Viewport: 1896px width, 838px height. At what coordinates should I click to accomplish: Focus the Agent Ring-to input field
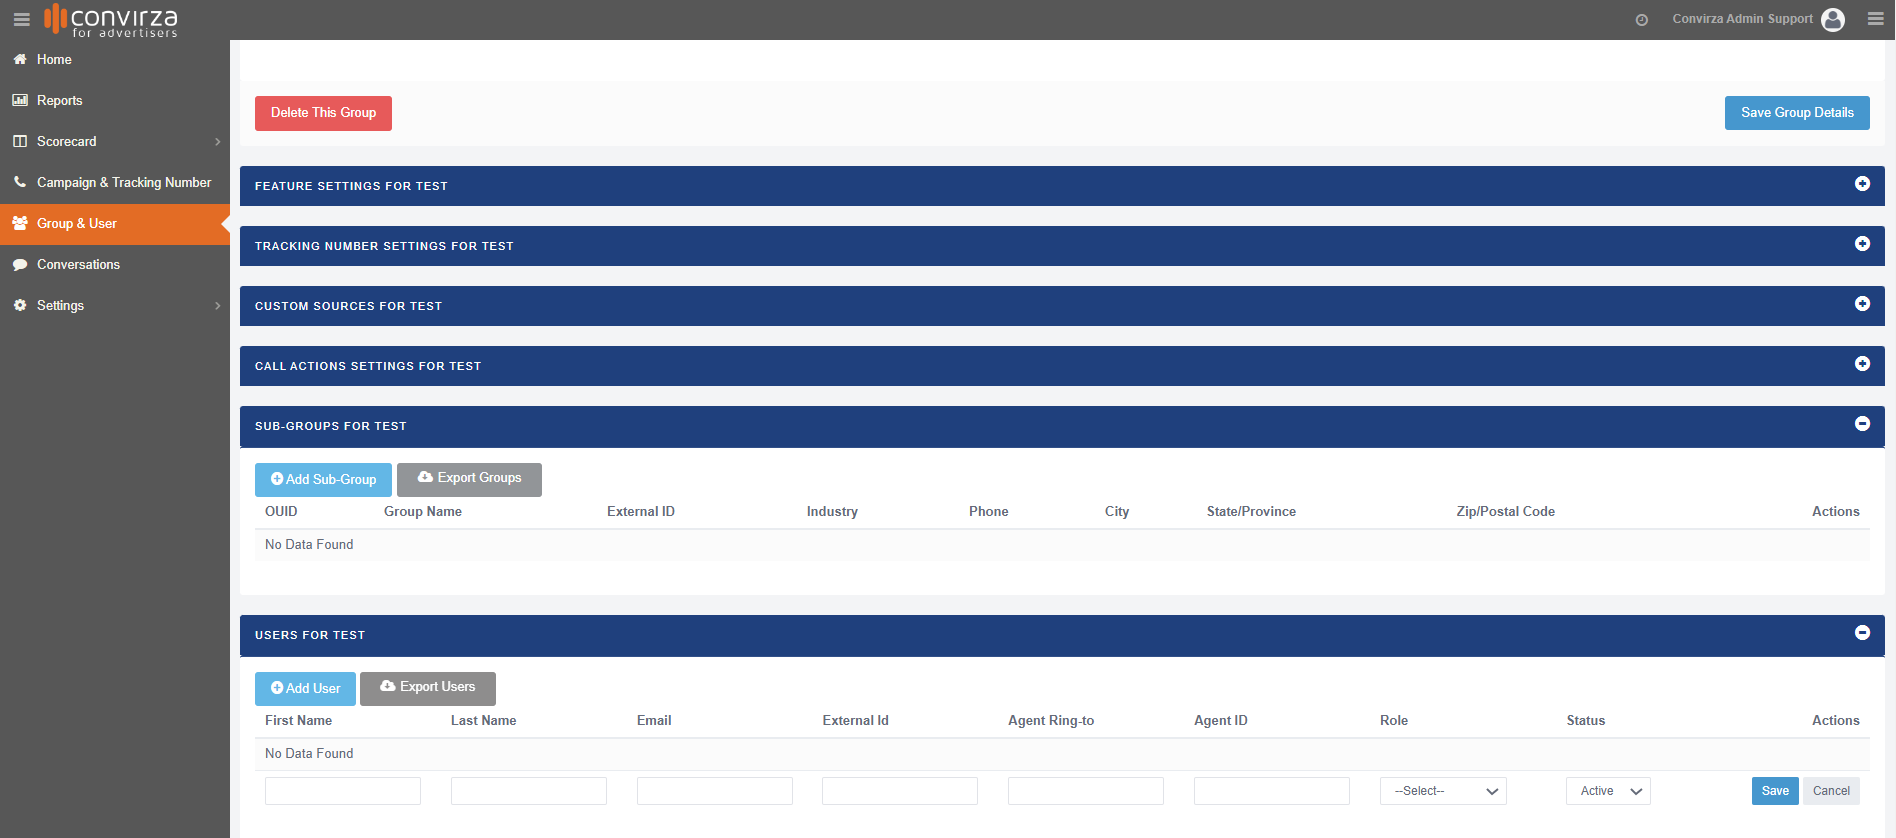(1086, 791)
